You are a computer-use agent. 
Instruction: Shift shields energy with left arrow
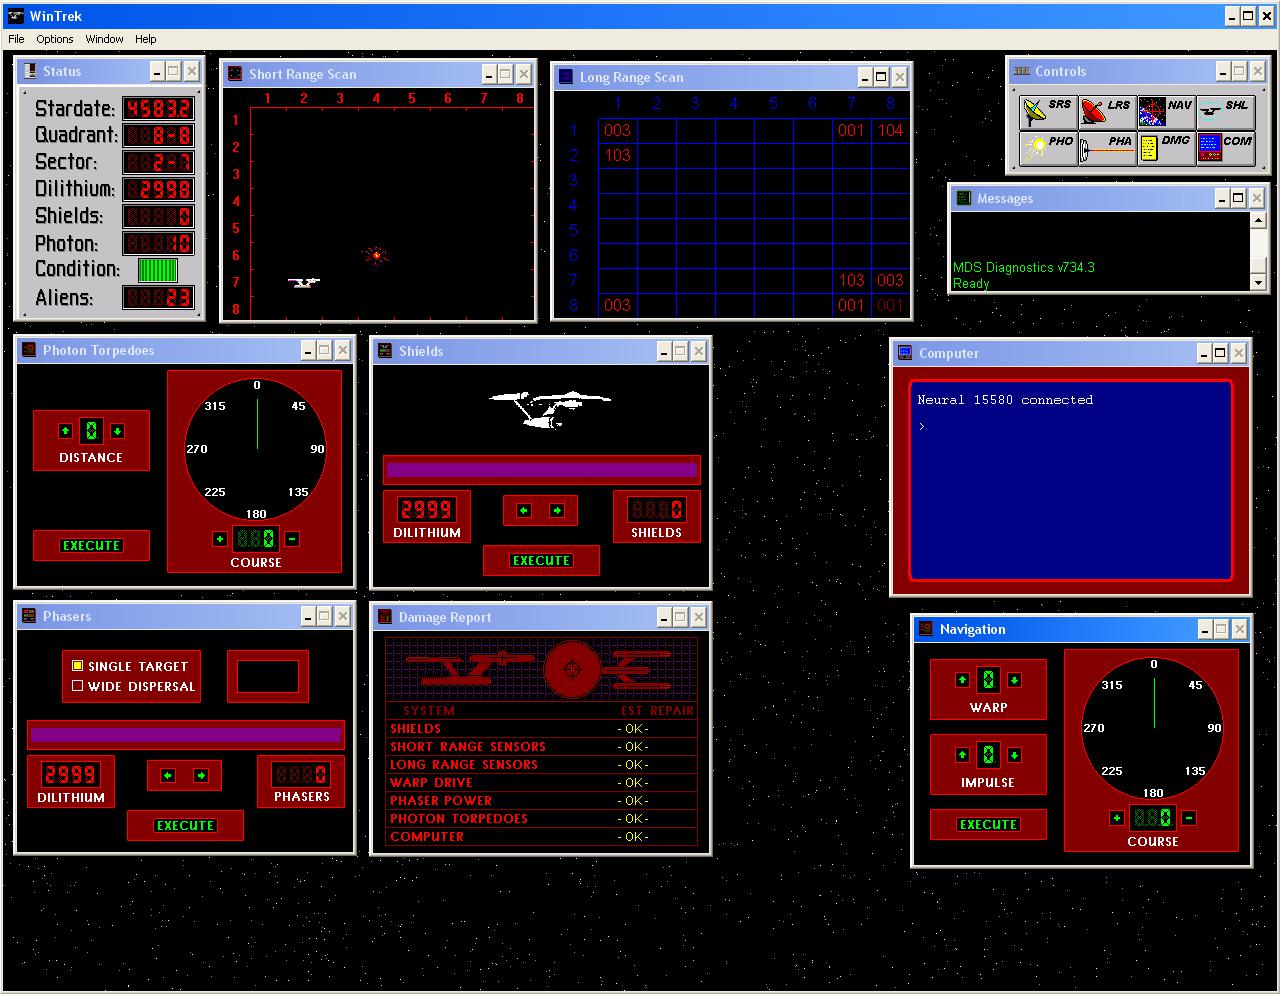[524, 510]
